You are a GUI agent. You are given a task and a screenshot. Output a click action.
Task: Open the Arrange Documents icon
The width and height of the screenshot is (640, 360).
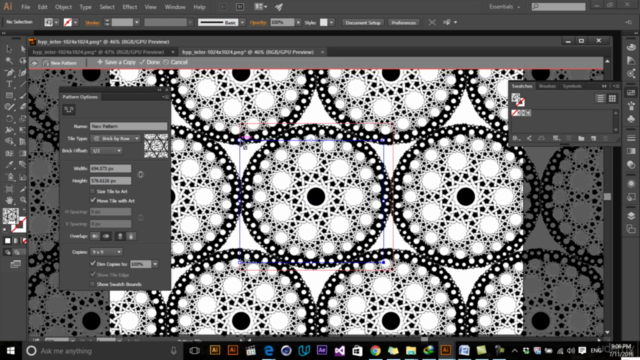pyautogui.click(x=260, y=7)
